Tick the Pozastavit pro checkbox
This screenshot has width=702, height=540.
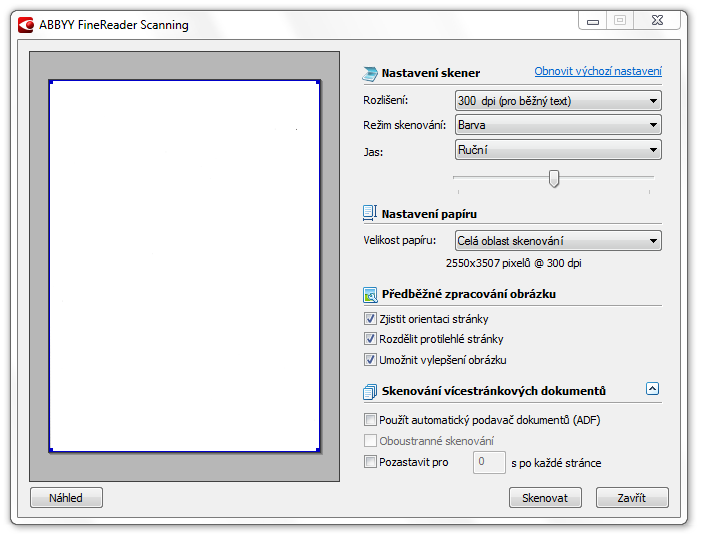click(370, 462)
